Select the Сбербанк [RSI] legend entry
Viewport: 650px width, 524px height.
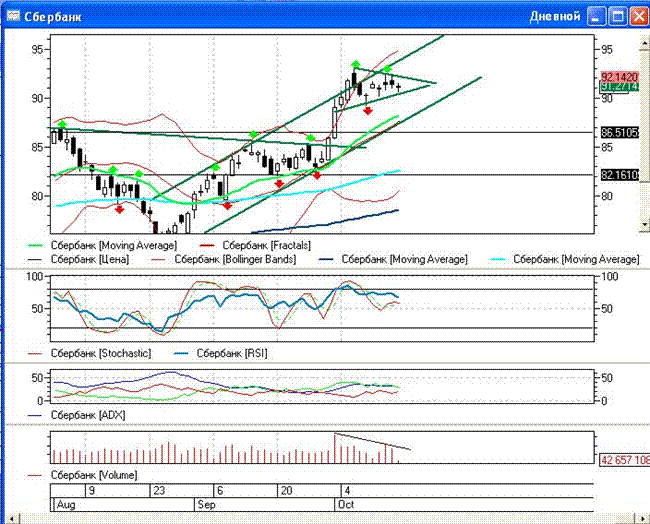coord(220,354)
